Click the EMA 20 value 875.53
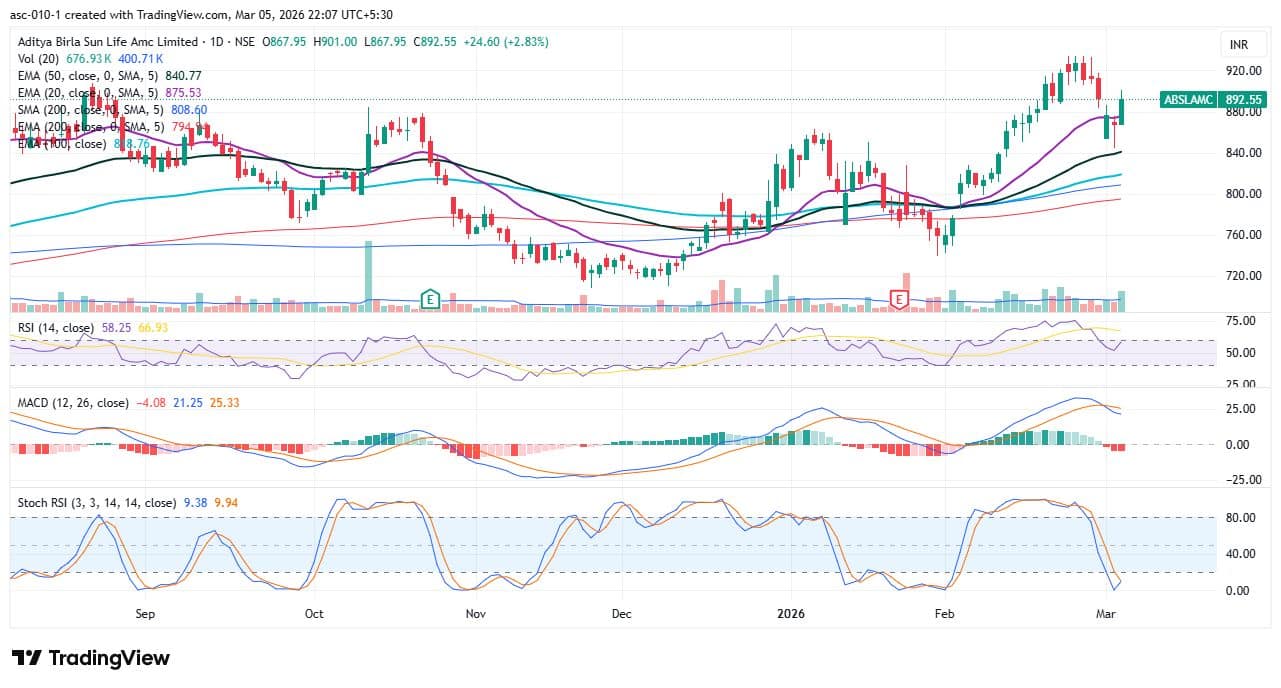The height and width of the screenshot is (688, 1281). pos(184,93)
